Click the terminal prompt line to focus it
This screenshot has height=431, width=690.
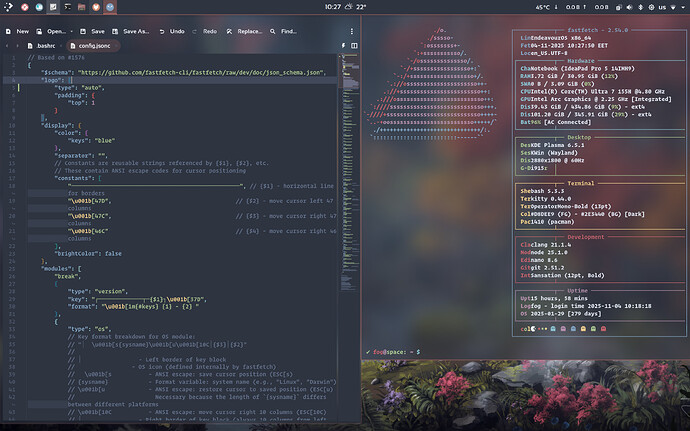400,352
